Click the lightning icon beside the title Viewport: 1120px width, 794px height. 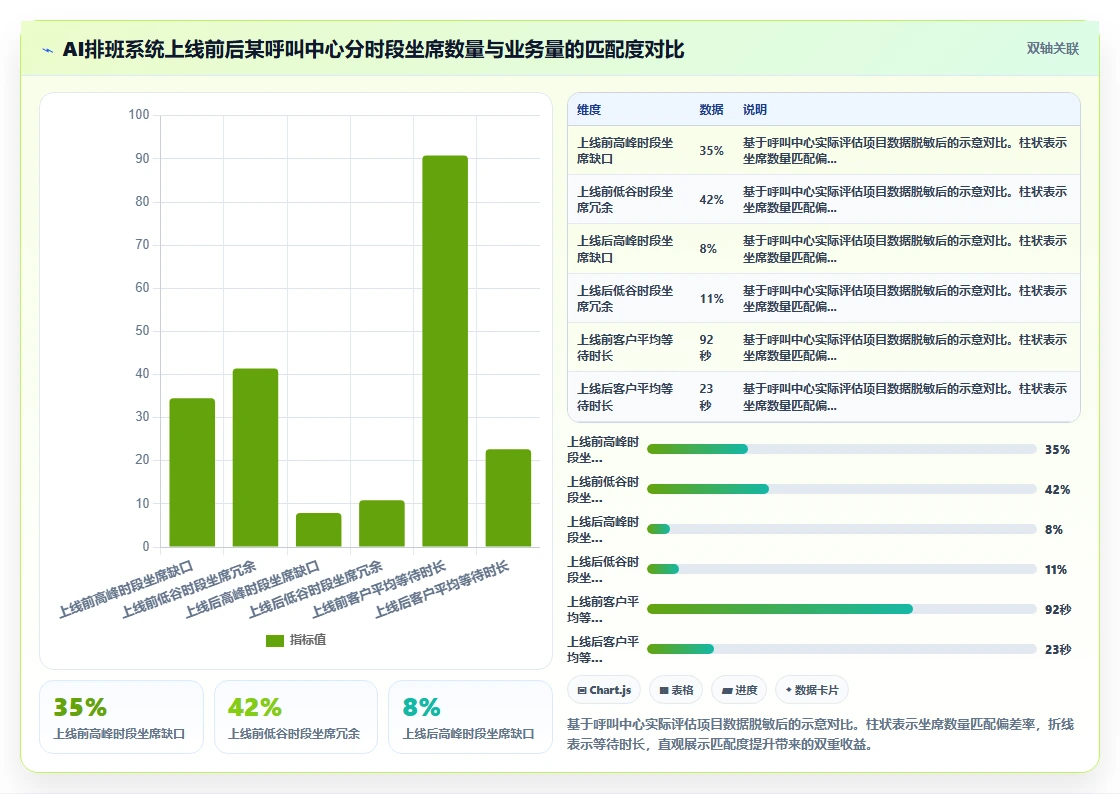coord(48,50)
